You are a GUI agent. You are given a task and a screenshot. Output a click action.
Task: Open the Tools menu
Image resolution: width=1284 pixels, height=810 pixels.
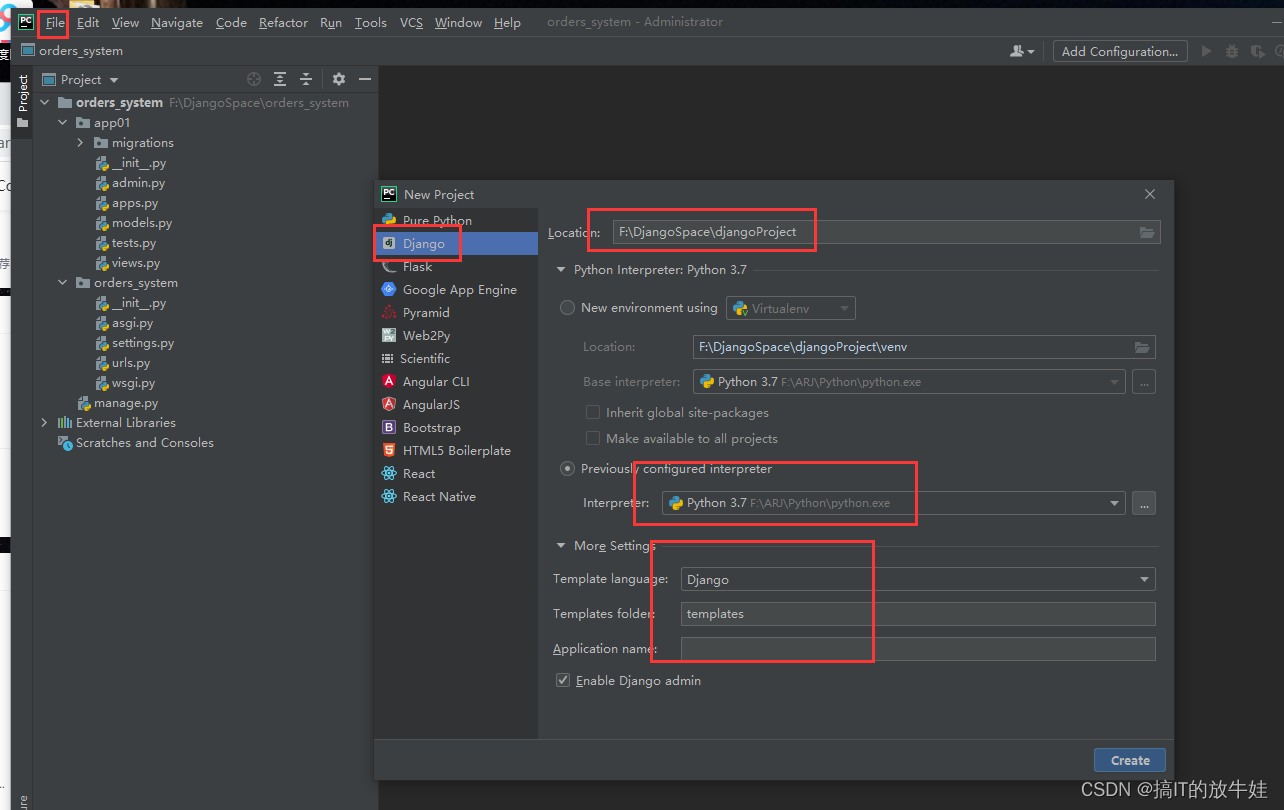point(370,22)
